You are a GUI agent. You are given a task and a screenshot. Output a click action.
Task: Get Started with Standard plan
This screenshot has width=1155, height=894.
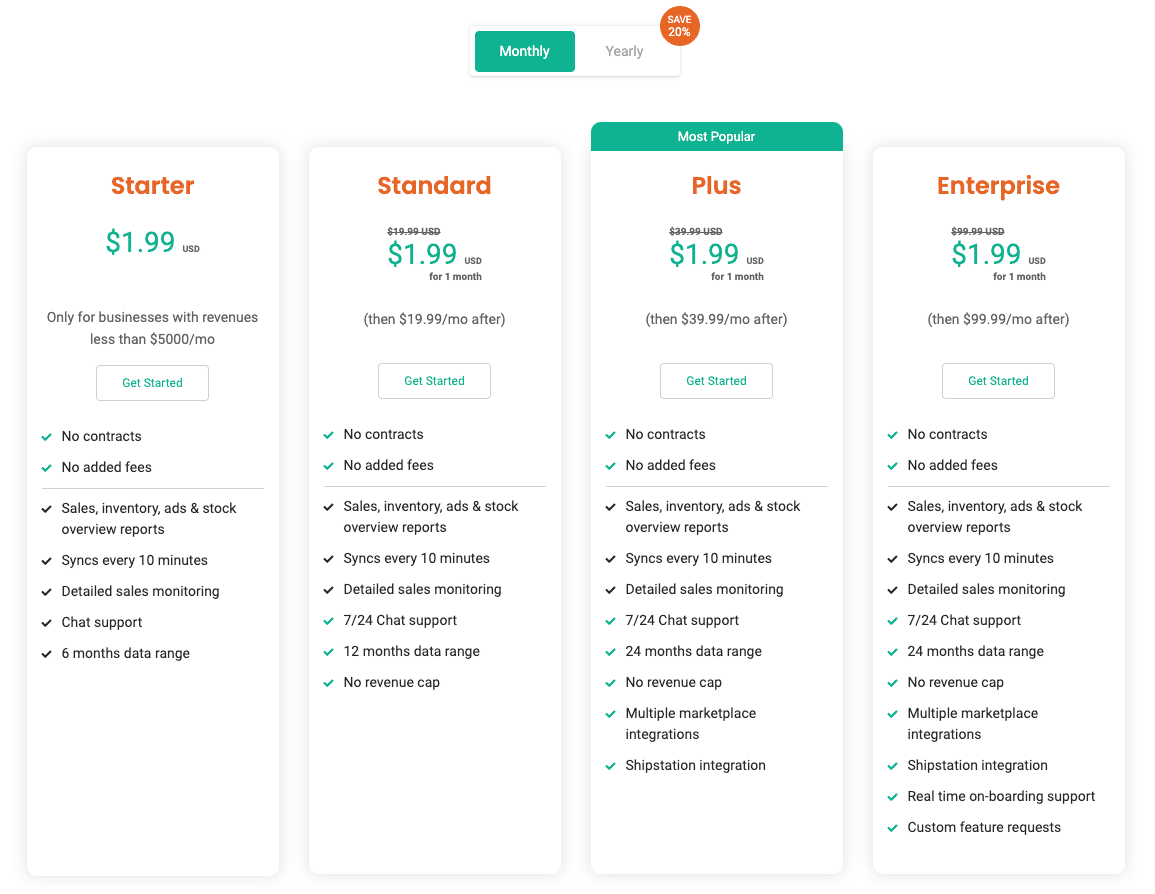[434, 381]
